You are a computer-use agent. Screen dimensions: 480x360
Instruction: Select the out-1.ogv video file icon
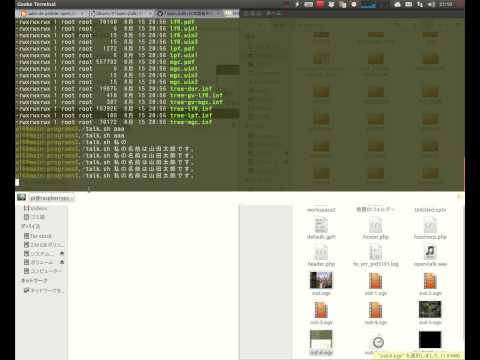click(376, 281)
